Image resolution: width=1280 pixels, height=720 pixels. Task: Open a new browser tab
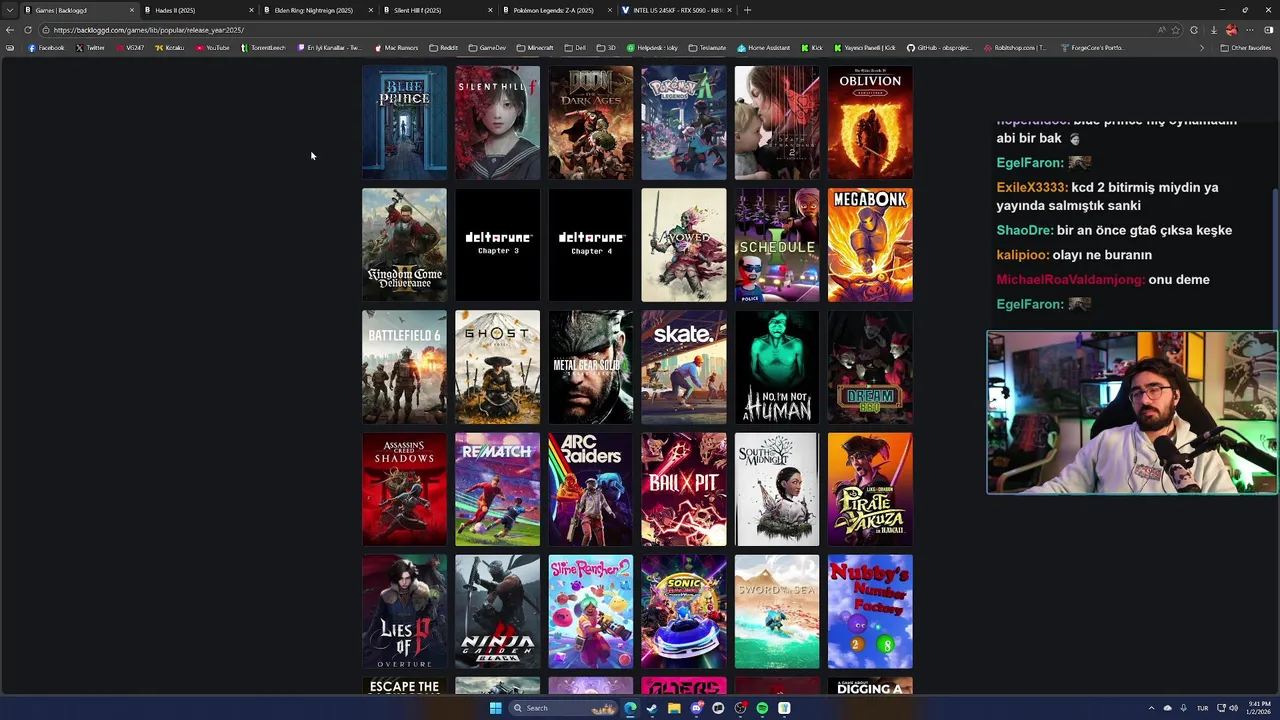tap(747, 10)
